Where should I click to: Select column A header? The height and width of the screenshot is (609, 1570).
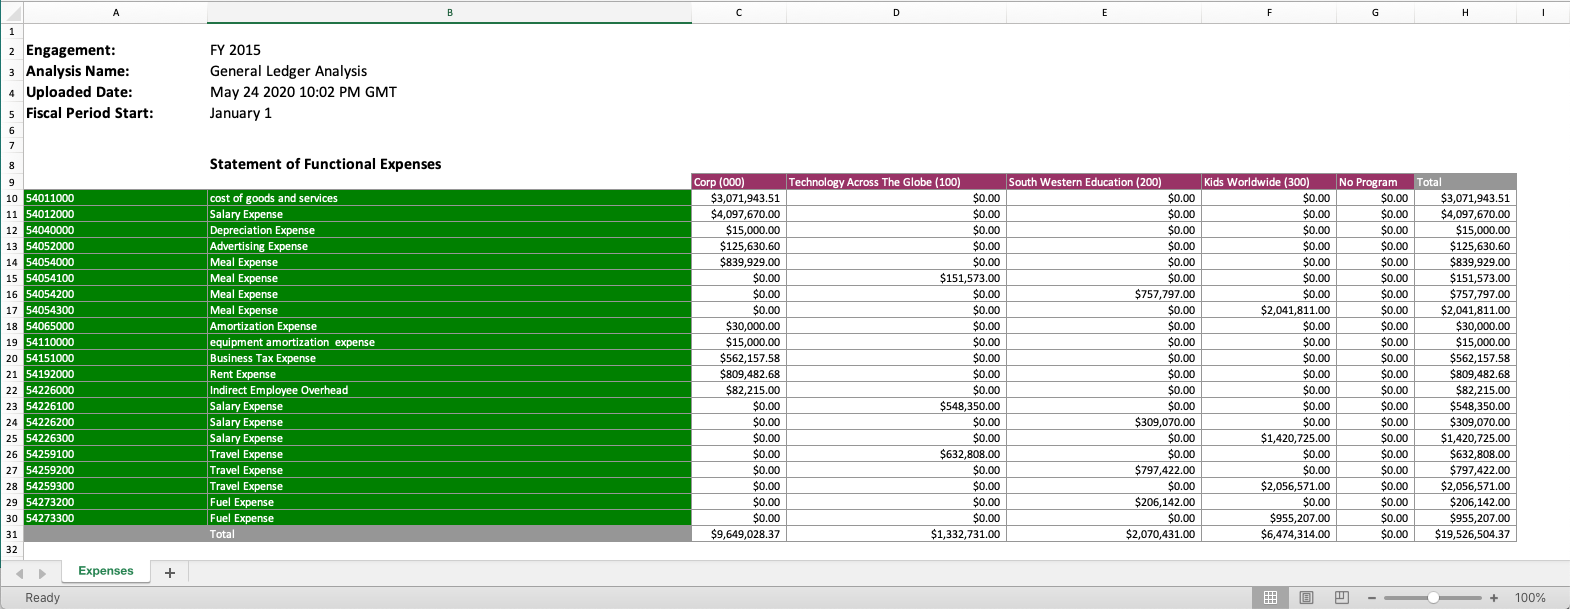pos(116,13)
